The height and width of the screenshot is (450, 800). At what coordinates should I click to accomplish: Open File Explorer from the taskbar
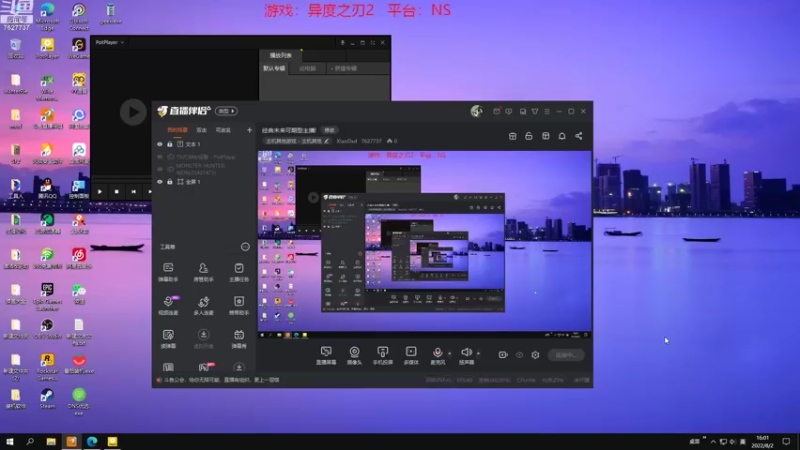coord(51,441)
